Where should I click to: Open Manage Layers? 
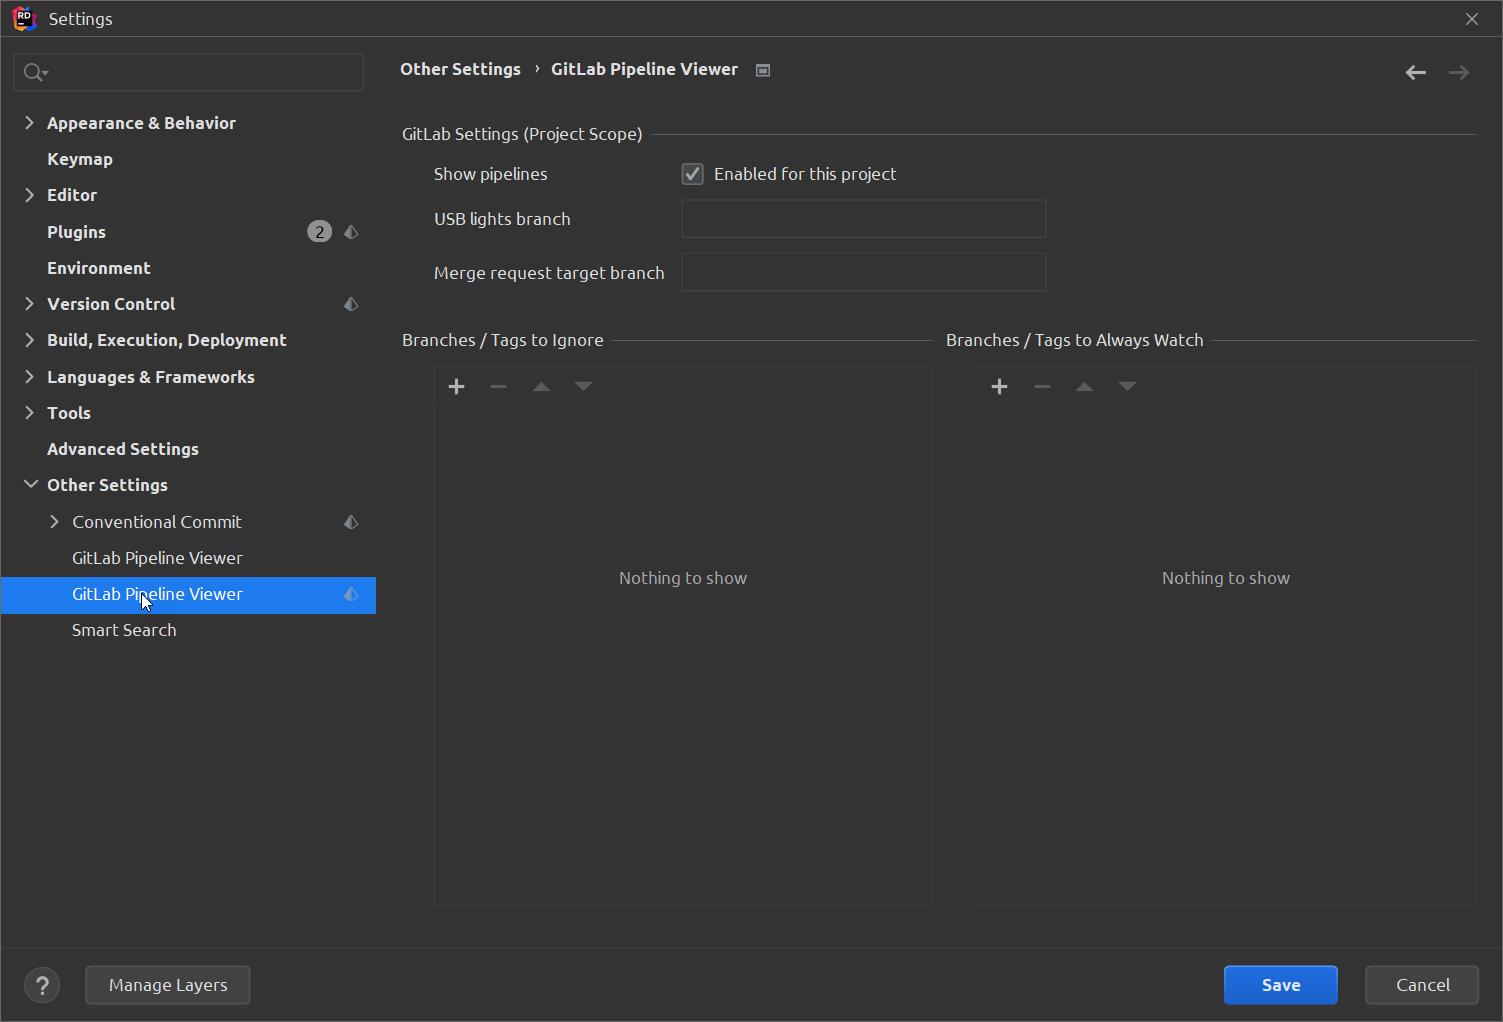pyautogui.click(x=168, y=985)
